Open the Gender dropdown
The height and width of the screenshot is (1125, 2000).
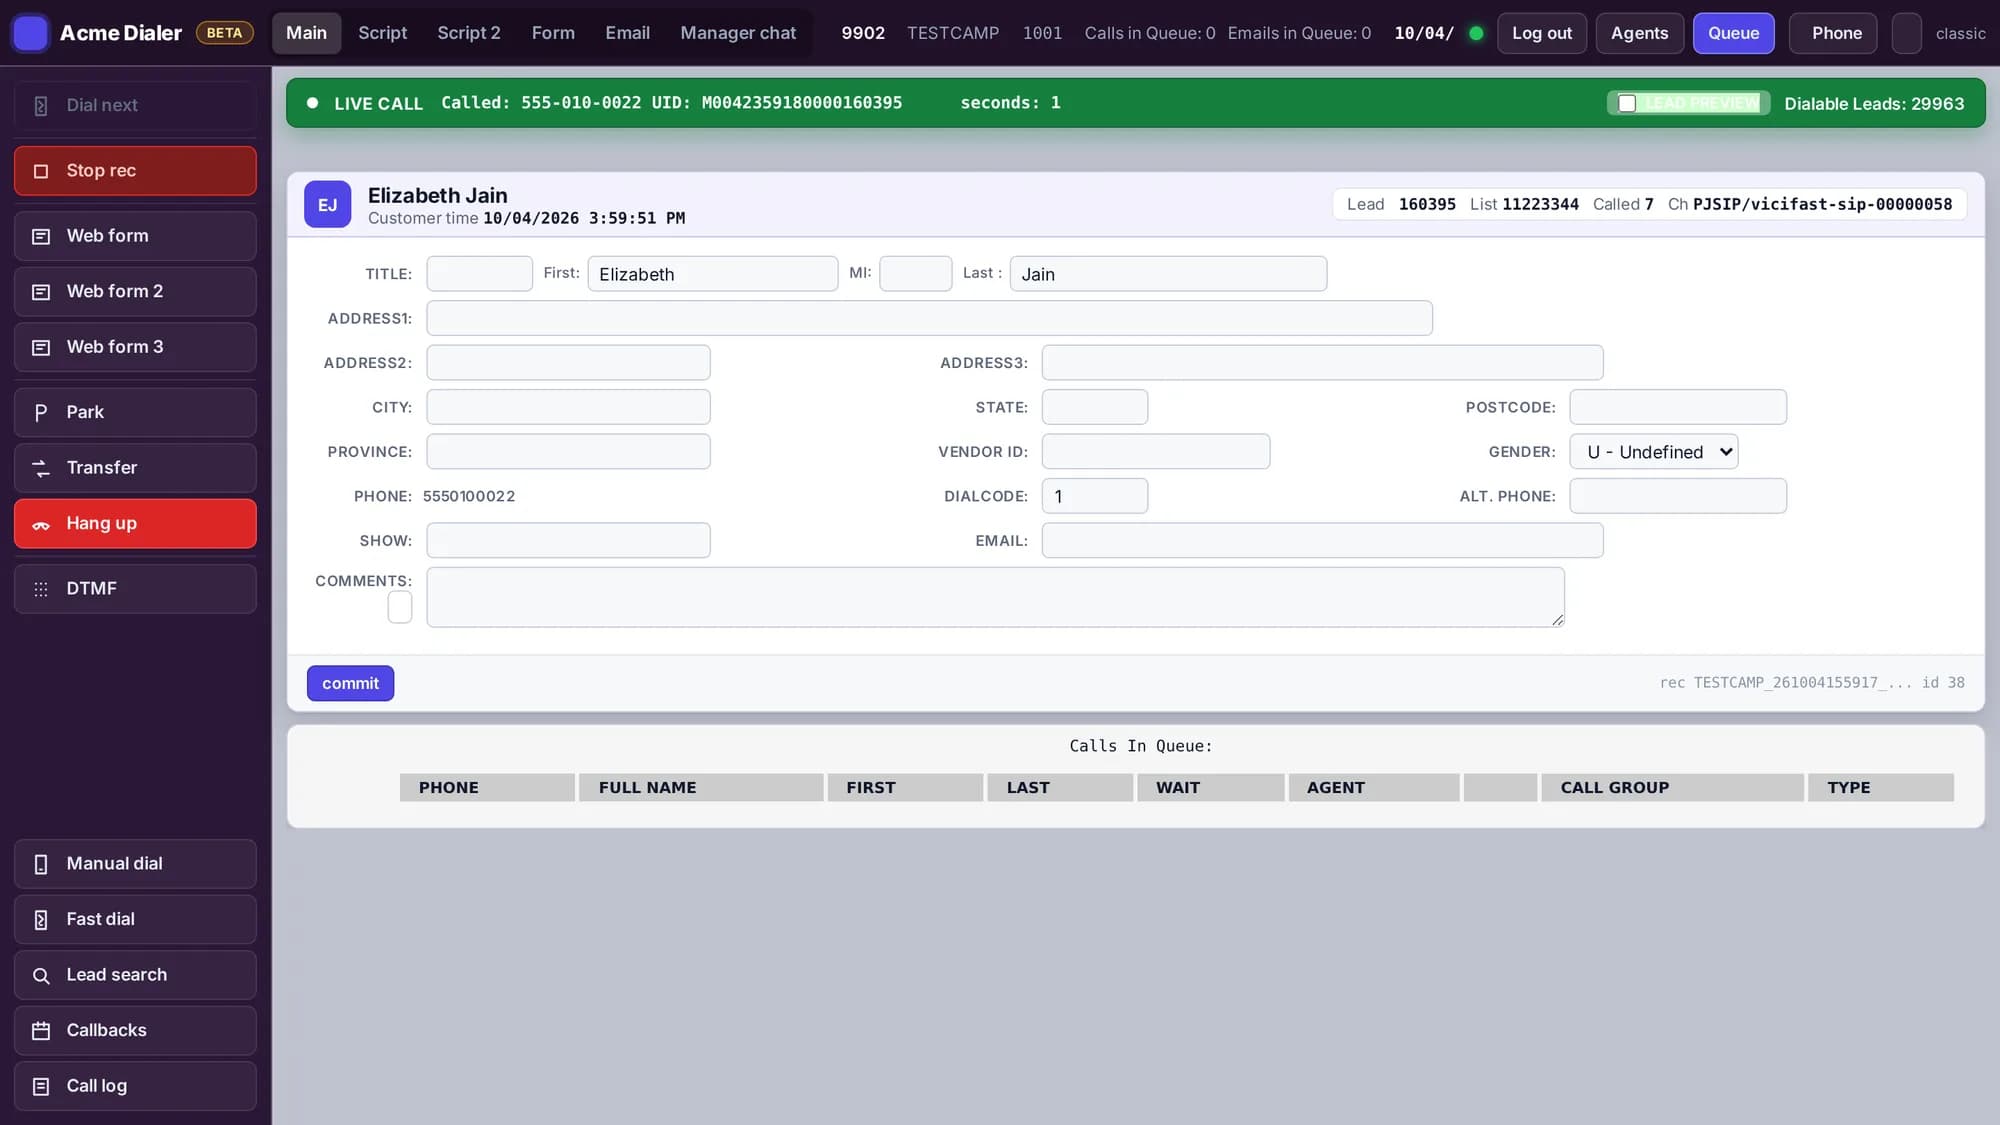point(1654,452)
